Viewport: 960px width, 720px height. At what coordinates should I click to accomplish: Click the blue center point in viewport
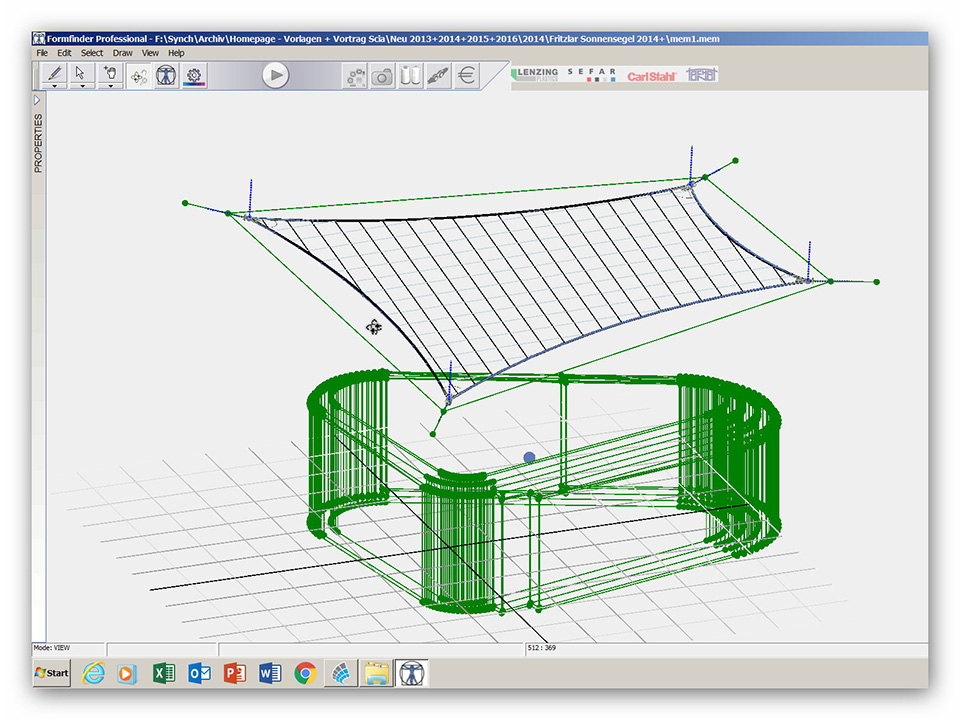tap(529, 457)
